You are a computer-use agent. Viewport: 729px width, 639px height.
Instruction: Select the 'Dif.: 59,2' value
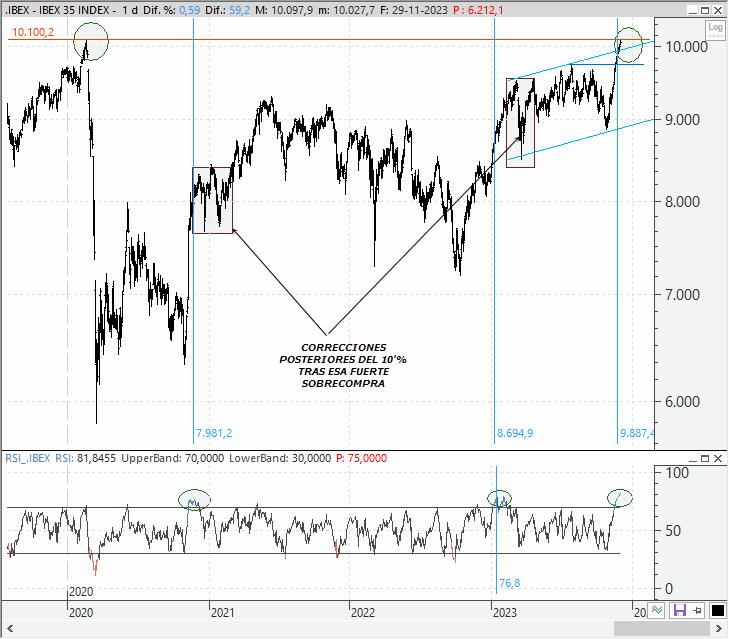pyautogui.click(x=227, y=10)
